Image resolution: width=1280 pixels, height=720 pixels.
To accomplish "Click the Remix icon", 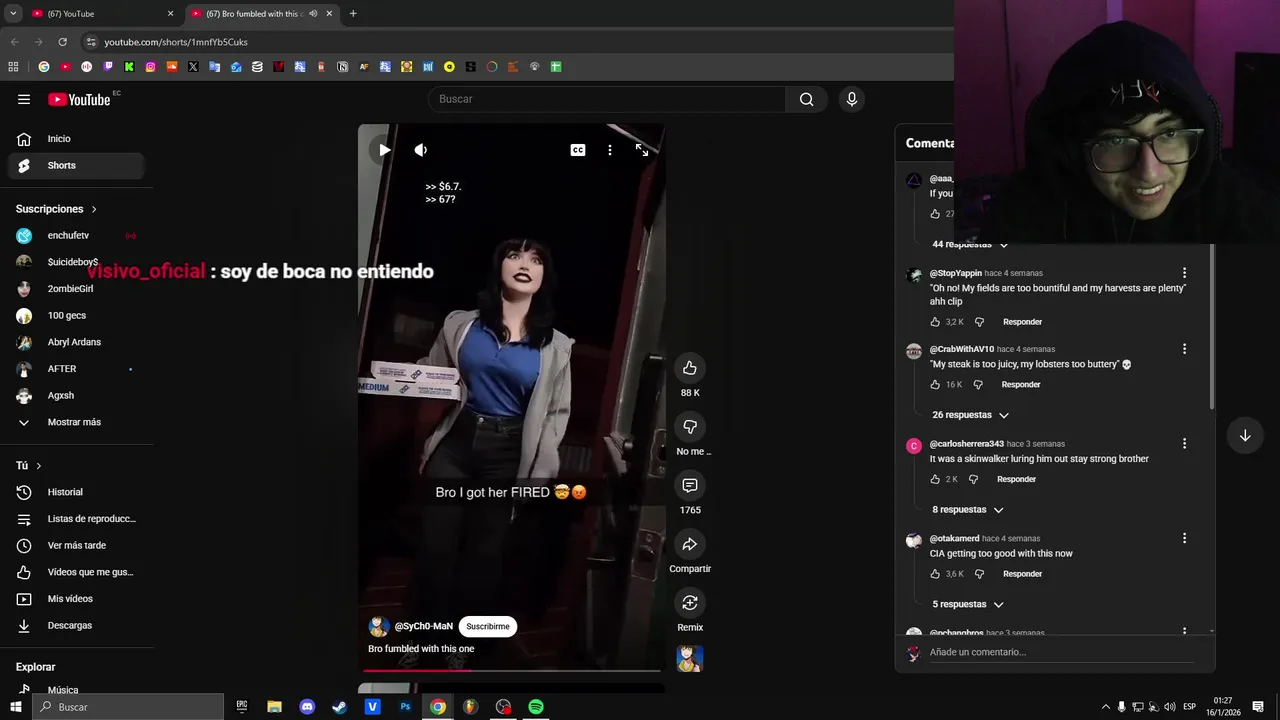I will point(690,602).
